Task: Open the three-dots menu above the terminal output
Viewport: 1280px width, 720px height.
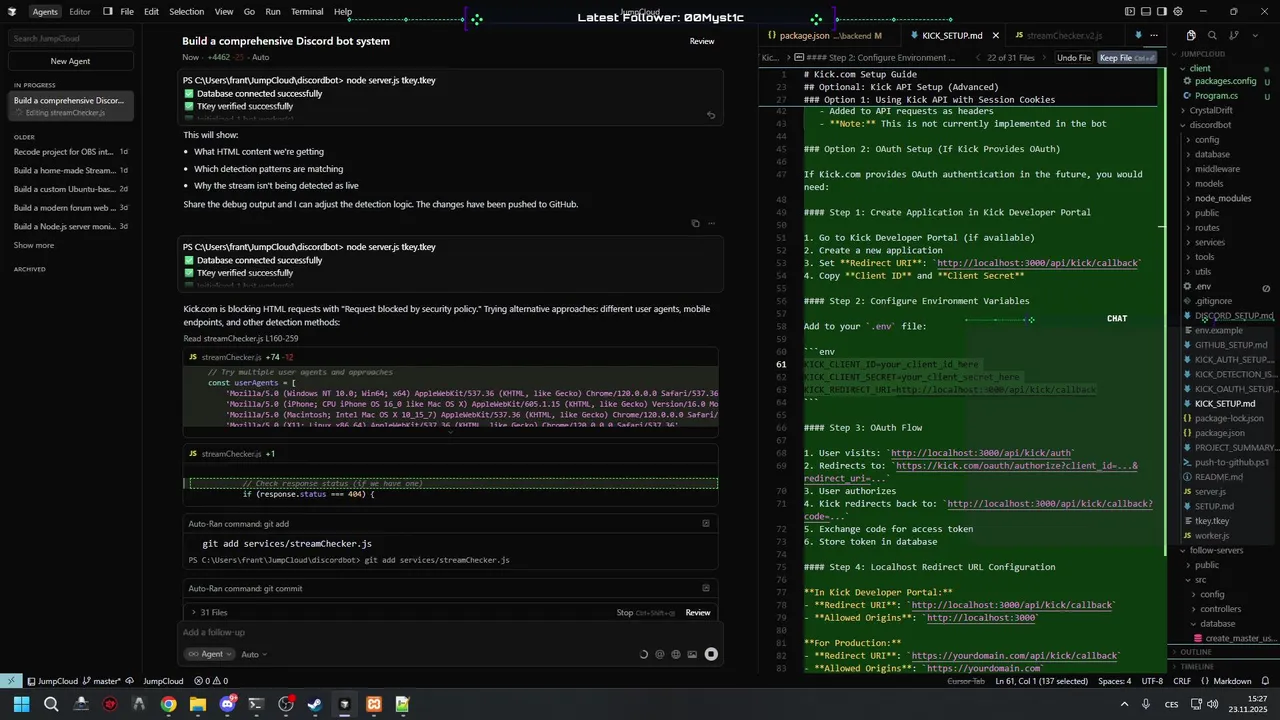Action: coord(712,223)
